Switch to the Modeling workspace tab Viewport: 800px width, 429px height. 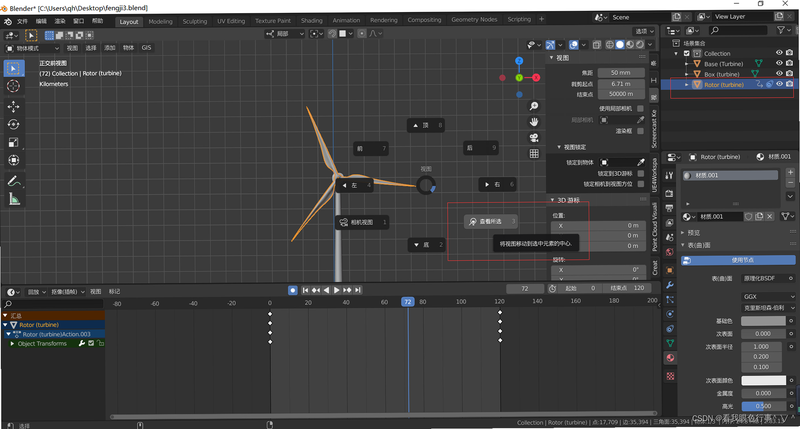point(160,21)
